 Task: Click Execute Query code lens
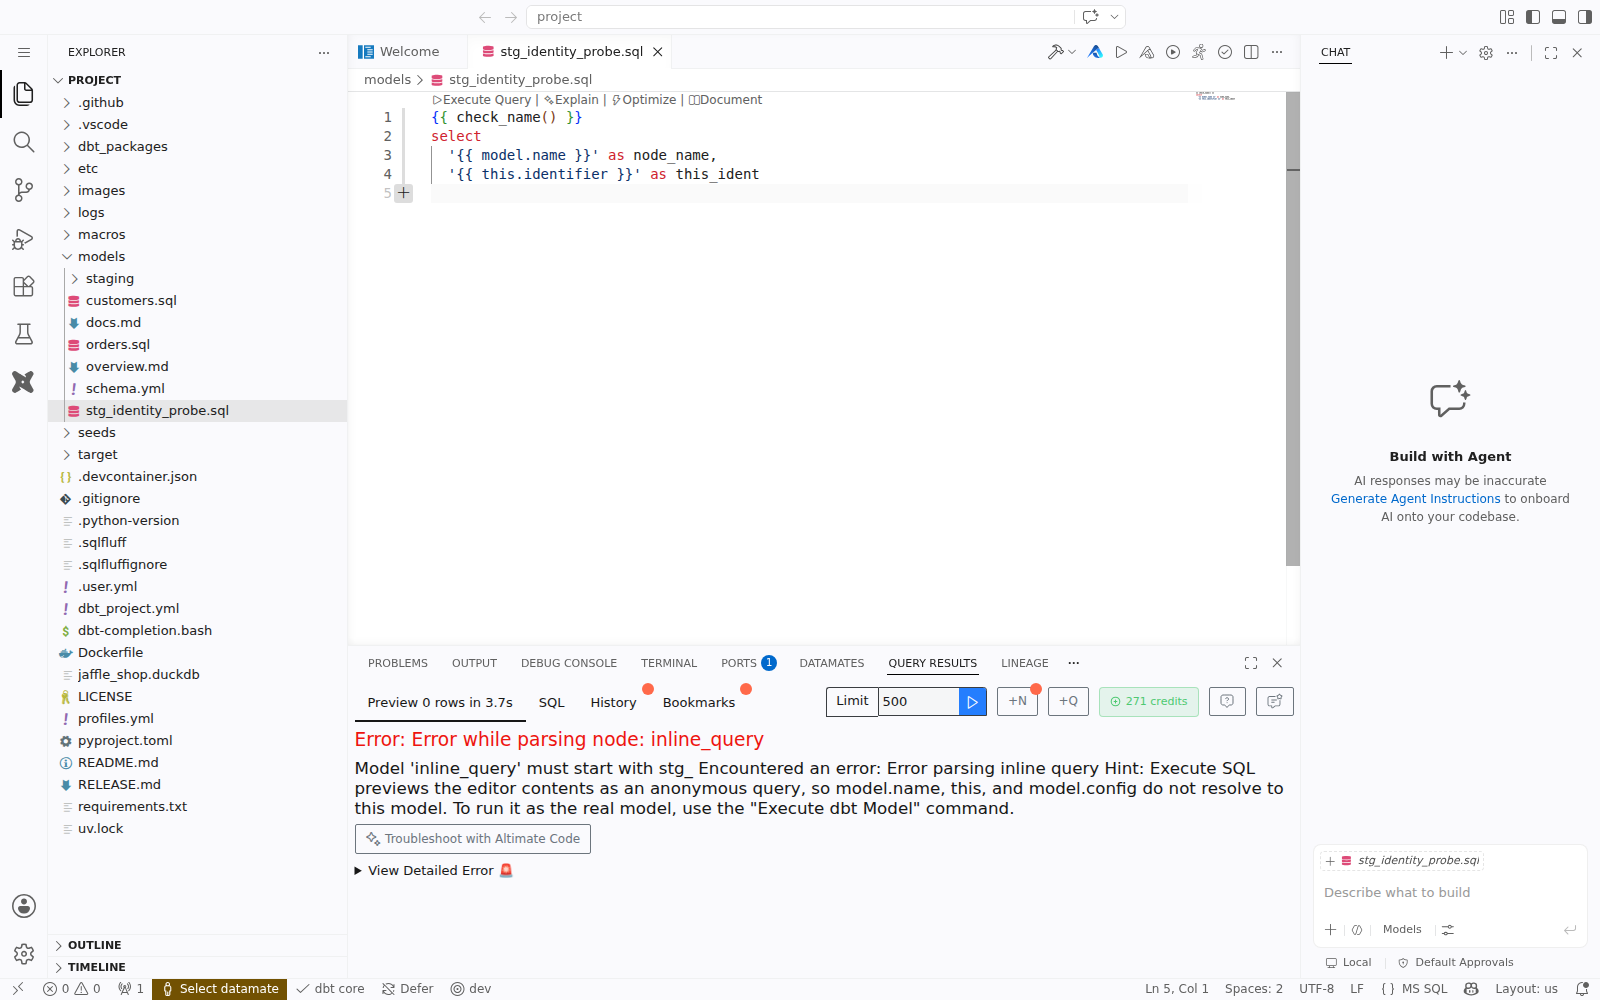coord(482,100)
